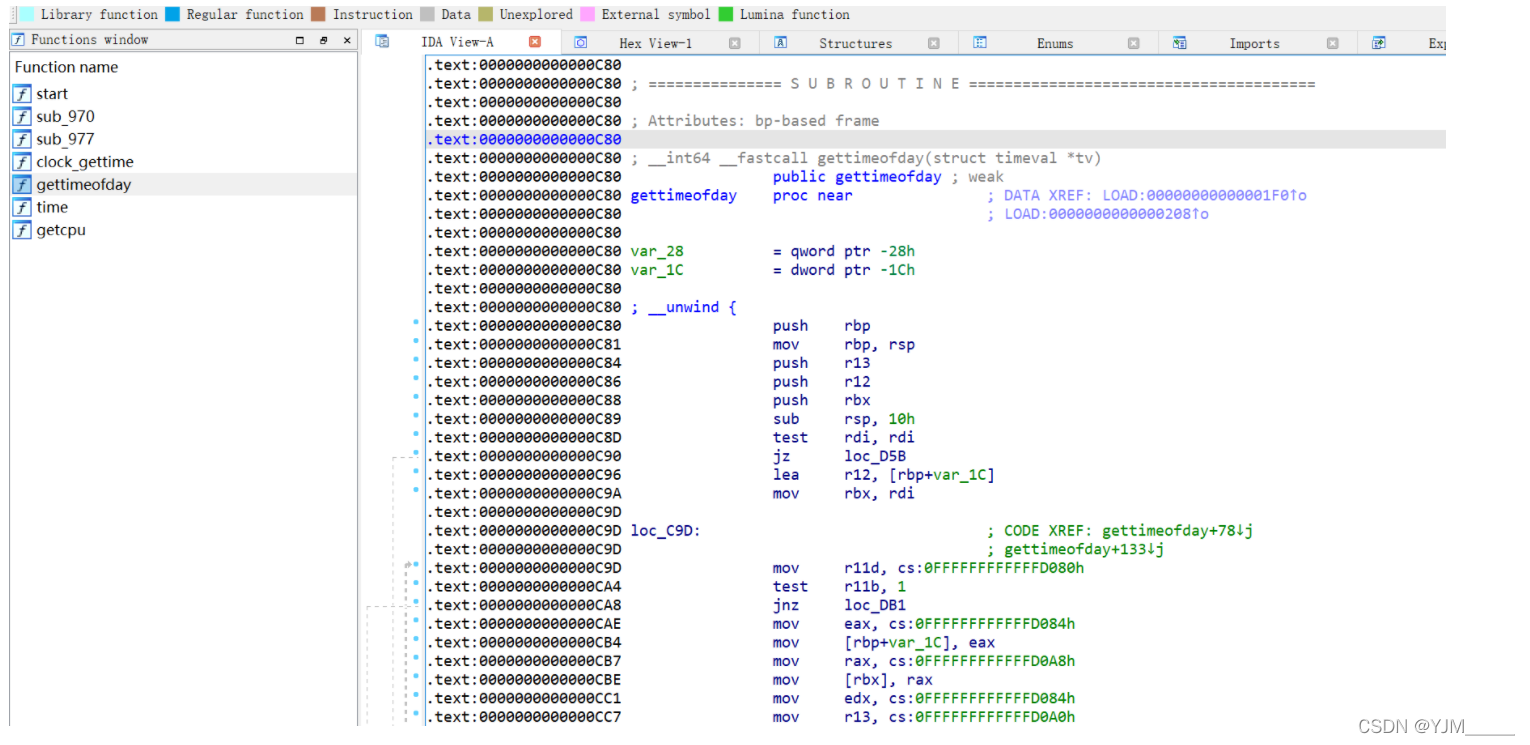
Task: Switch to the IDA View-A tab
Action: click(x=457, y=42)
